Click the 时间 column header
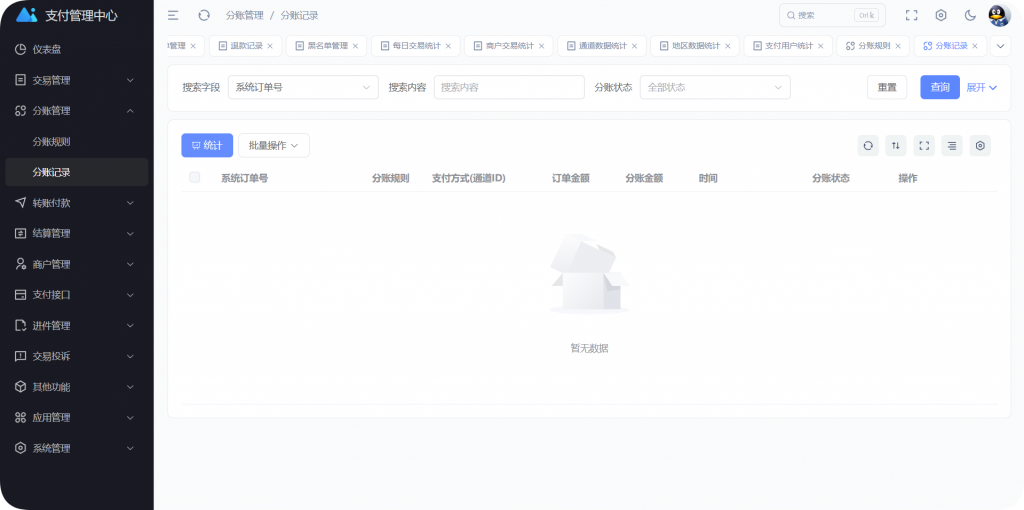 point(708,178)
